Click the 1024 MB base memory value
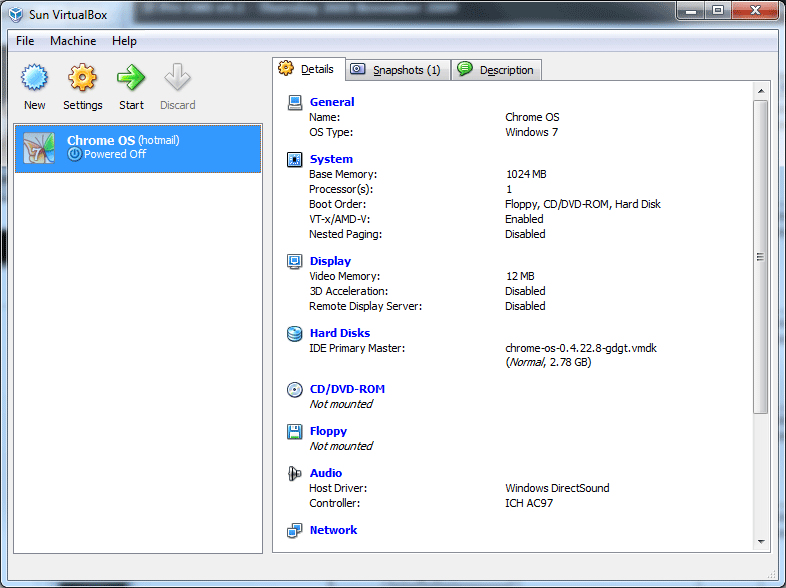Viewport: 786px width, 588px height. (526, 174)
